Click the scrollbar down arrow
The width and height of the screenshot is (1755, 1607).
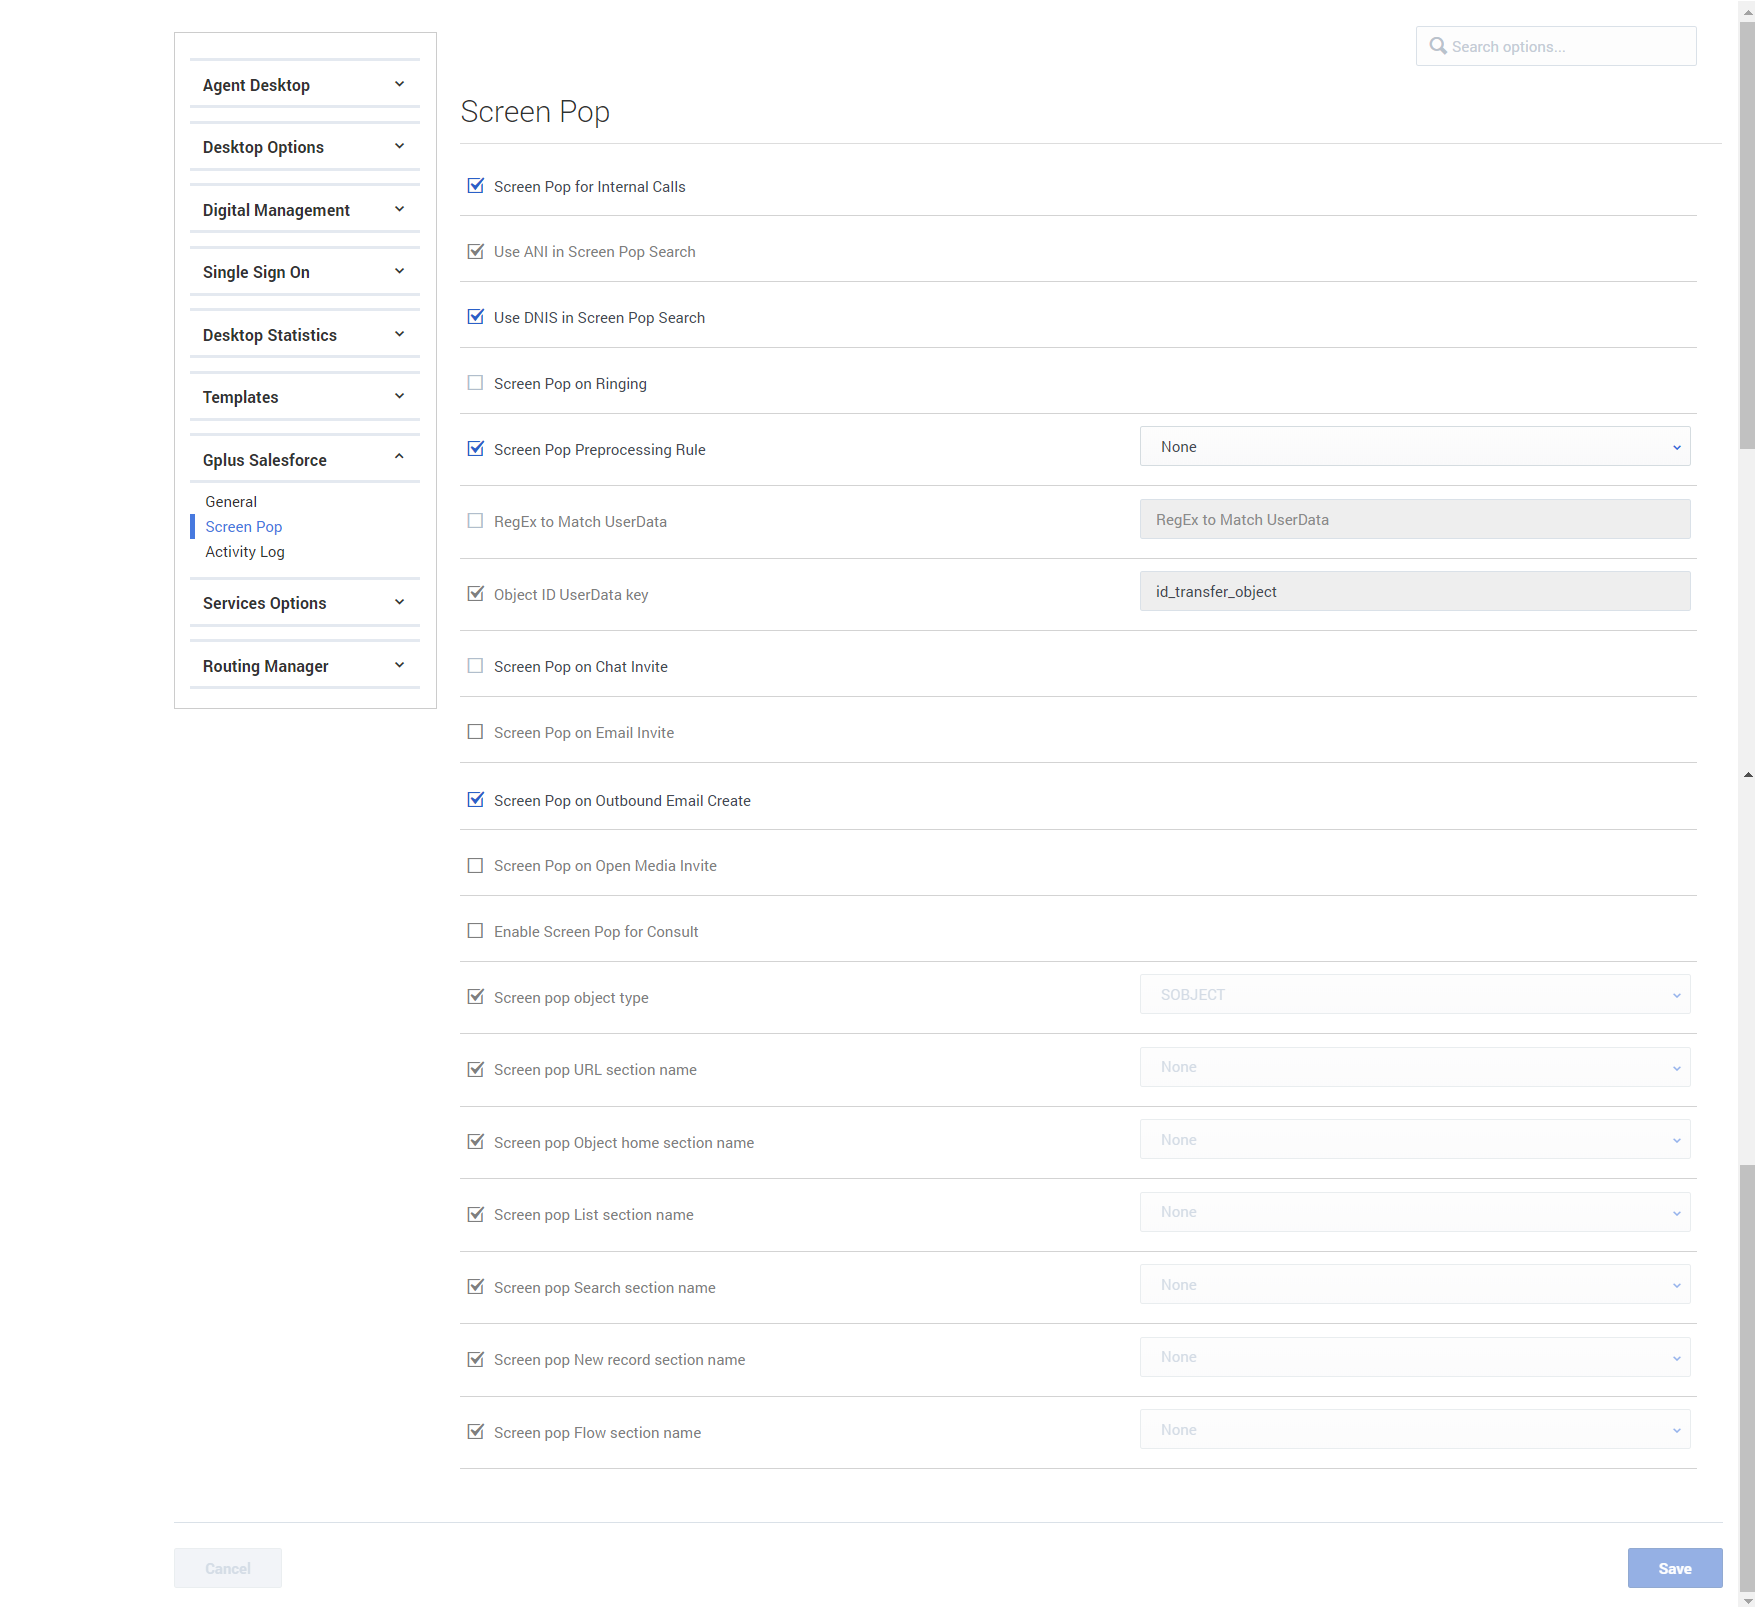[x=1747, y=1600]
